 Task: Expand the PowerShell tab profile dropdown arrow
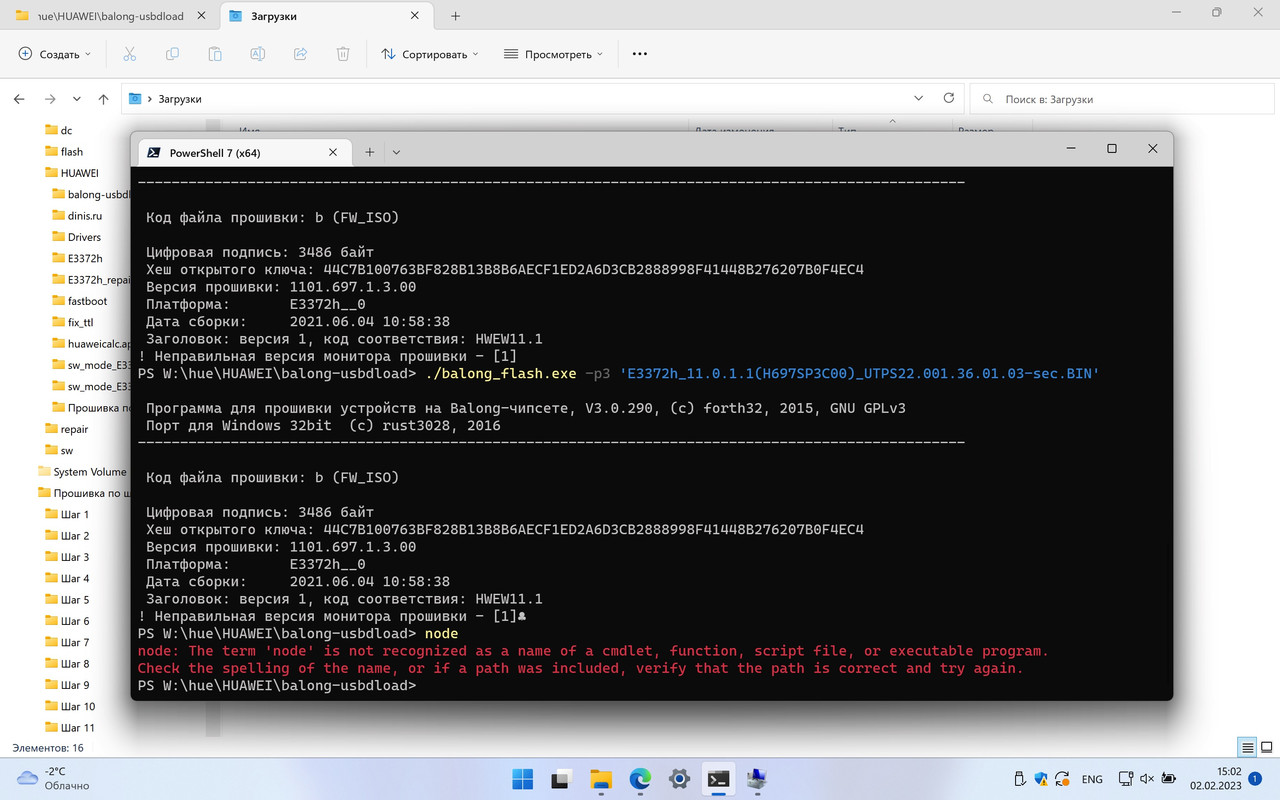point(397,152)
